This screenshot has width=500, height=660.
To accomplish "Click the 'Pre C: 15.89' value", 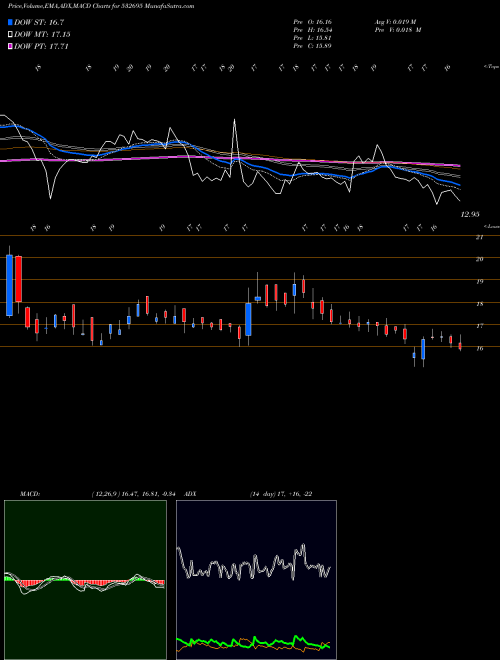I will pos(313,46).
